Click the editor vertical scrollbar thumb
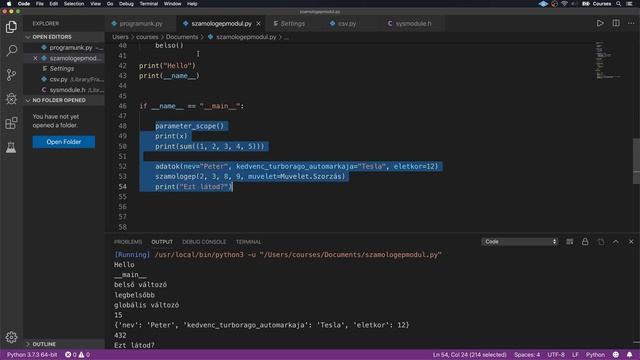This screenshot has width=640, height=360. click(x=636, y=161)
